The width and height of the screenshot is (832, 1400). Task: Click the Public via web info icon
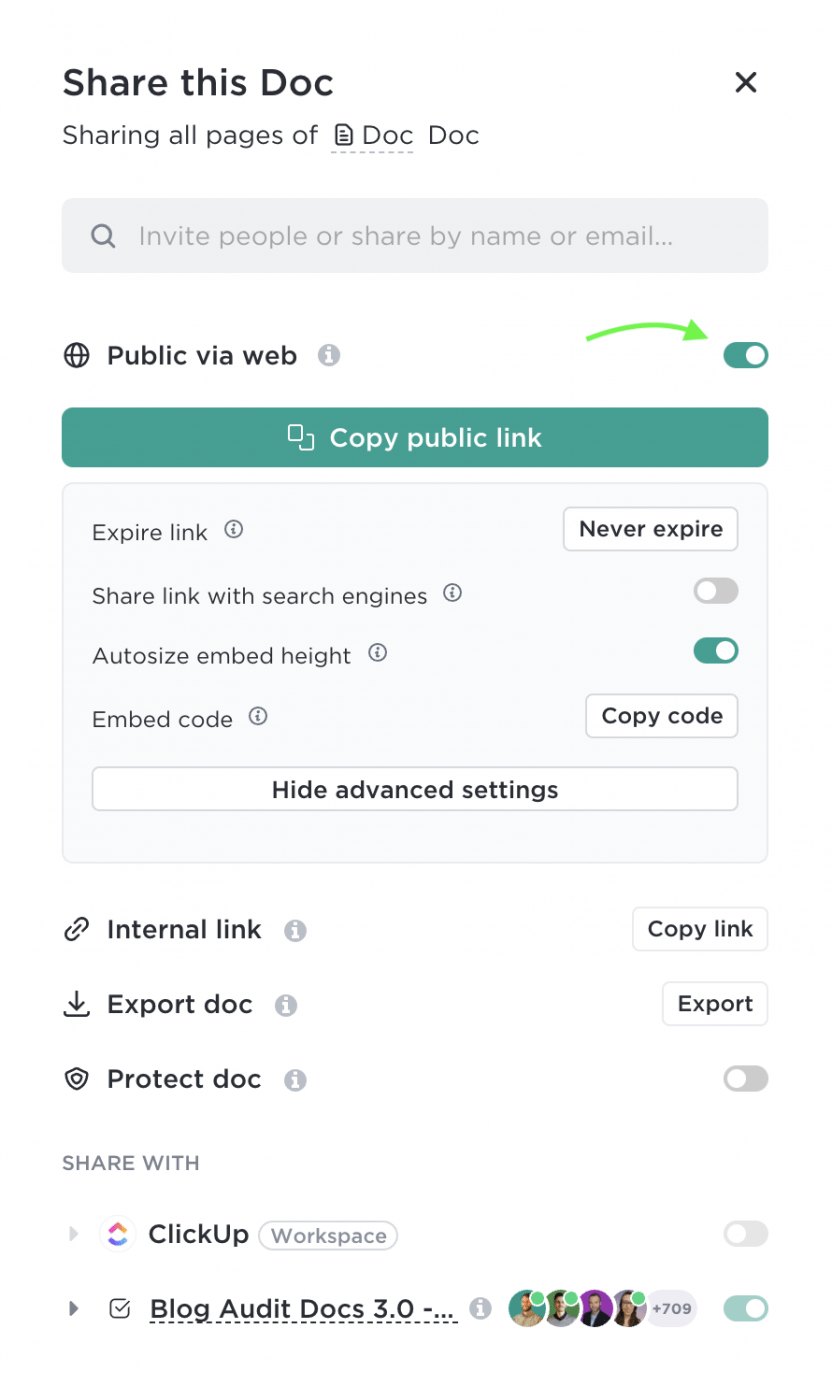pyautogui.click(x=329, y=355)
